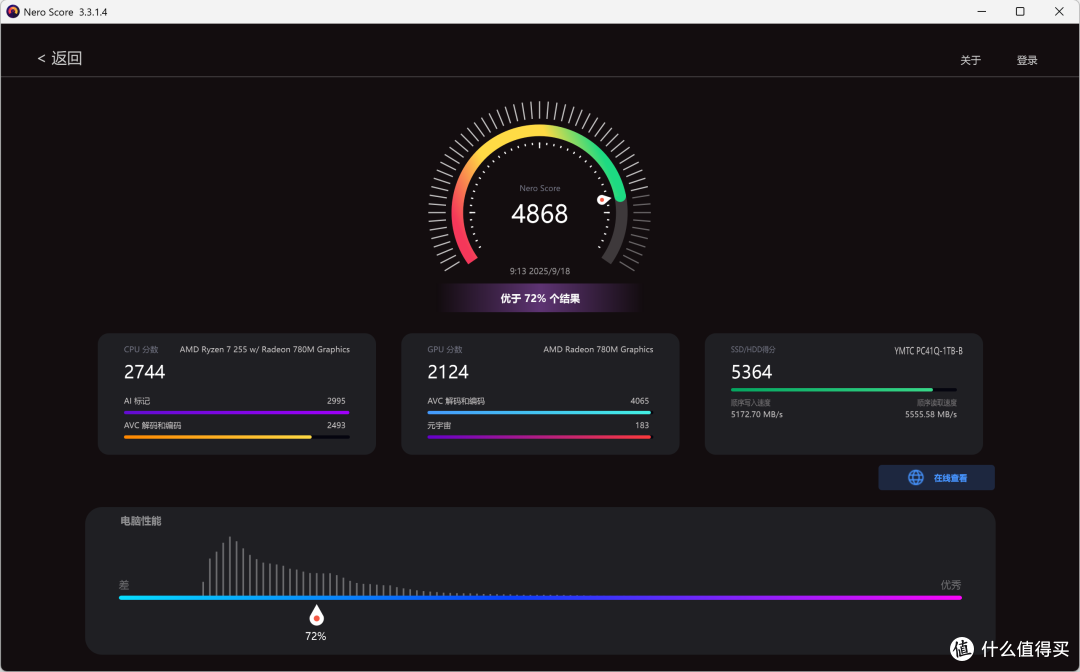The image size is (1080, 672).
Task: Click the CPU AI 标记 progress bar
Action: (x=236, y=412)
